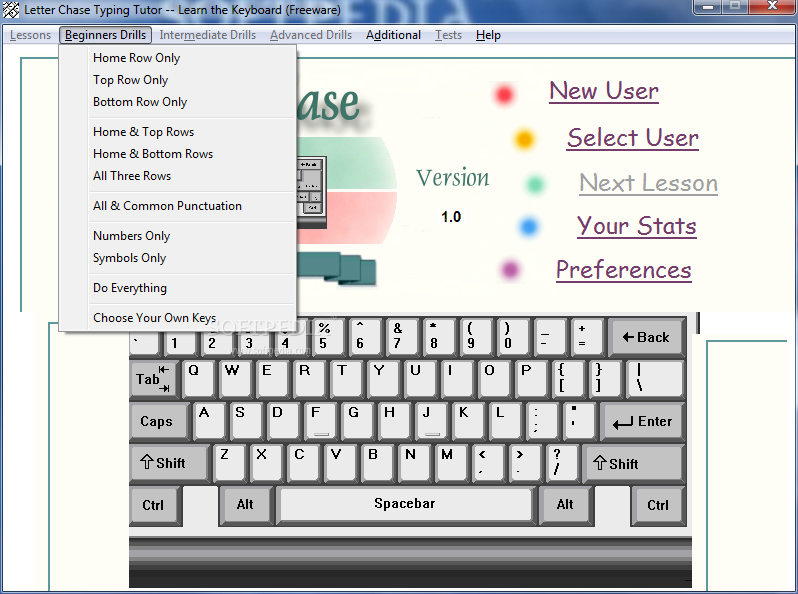The image size is (798, 594).
Task: Open the Your Stats link
Action: click(x=636, y=226)
